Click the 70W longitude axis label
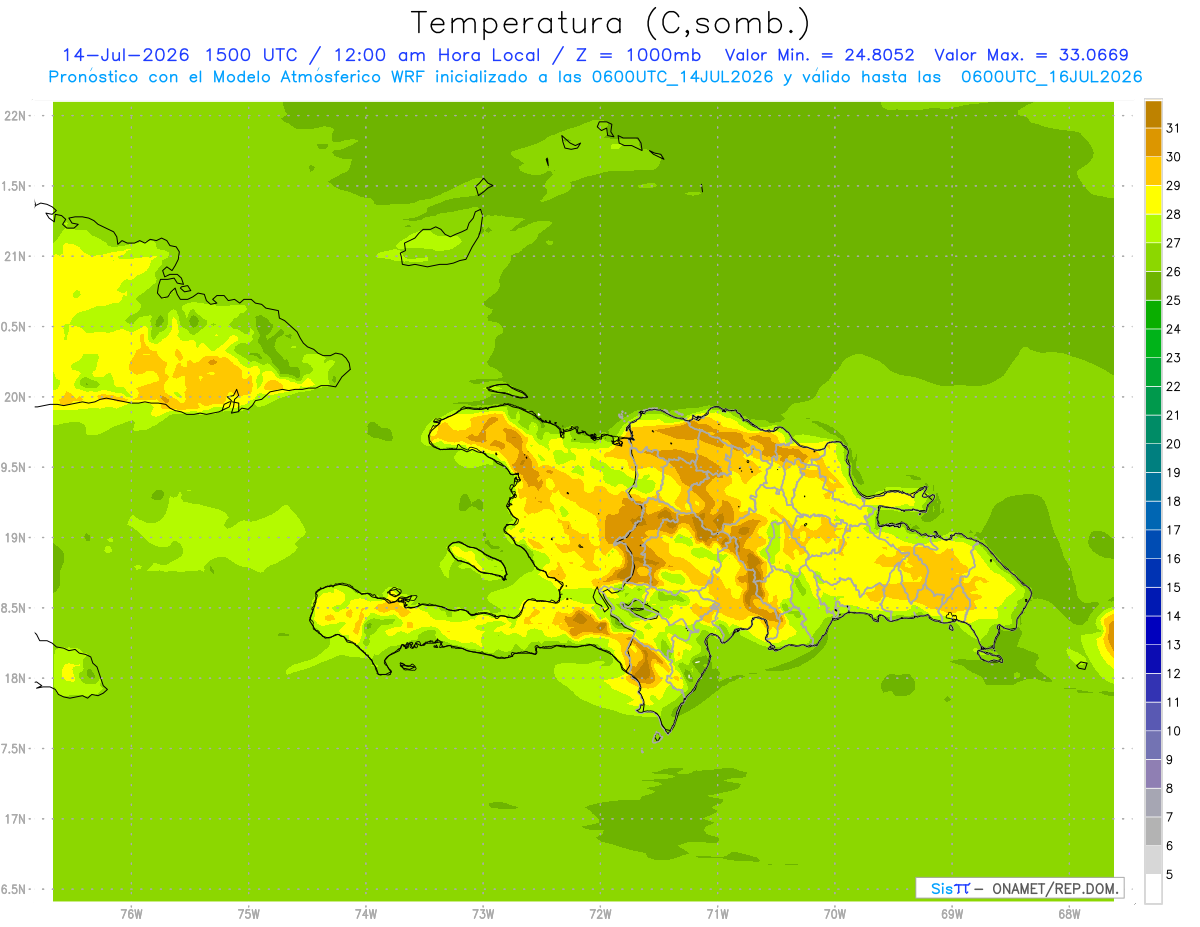The image size is (1200, 927). pos(835,914)
